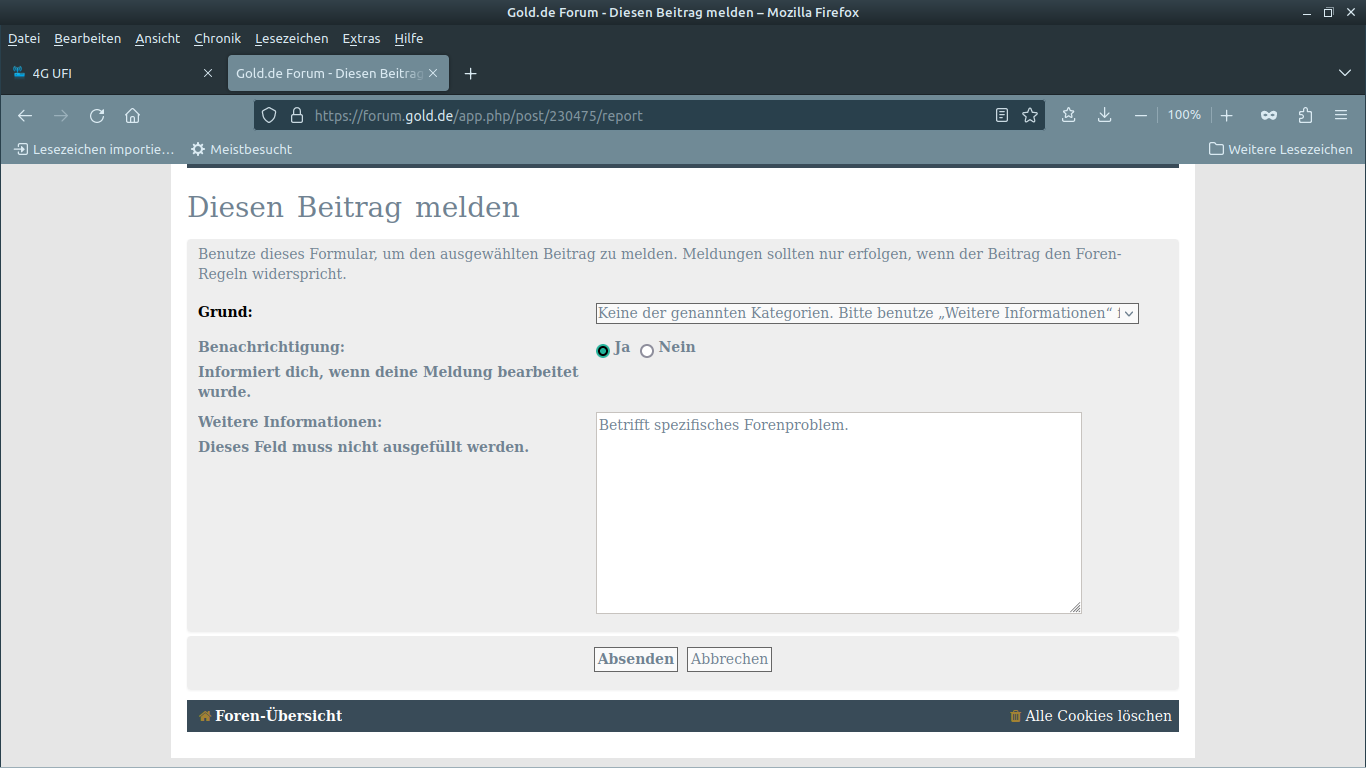Open the Bearbeiten menu

click(x=88, y=38)
